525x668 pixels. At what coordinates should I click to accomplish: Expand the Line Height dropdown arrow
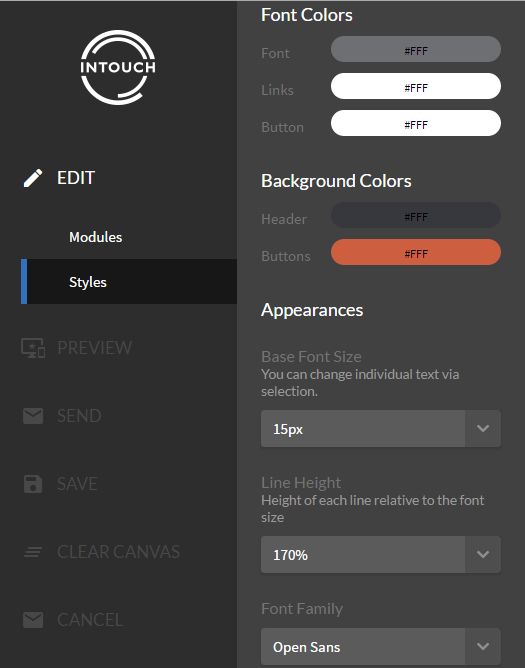tap(483, 555)
